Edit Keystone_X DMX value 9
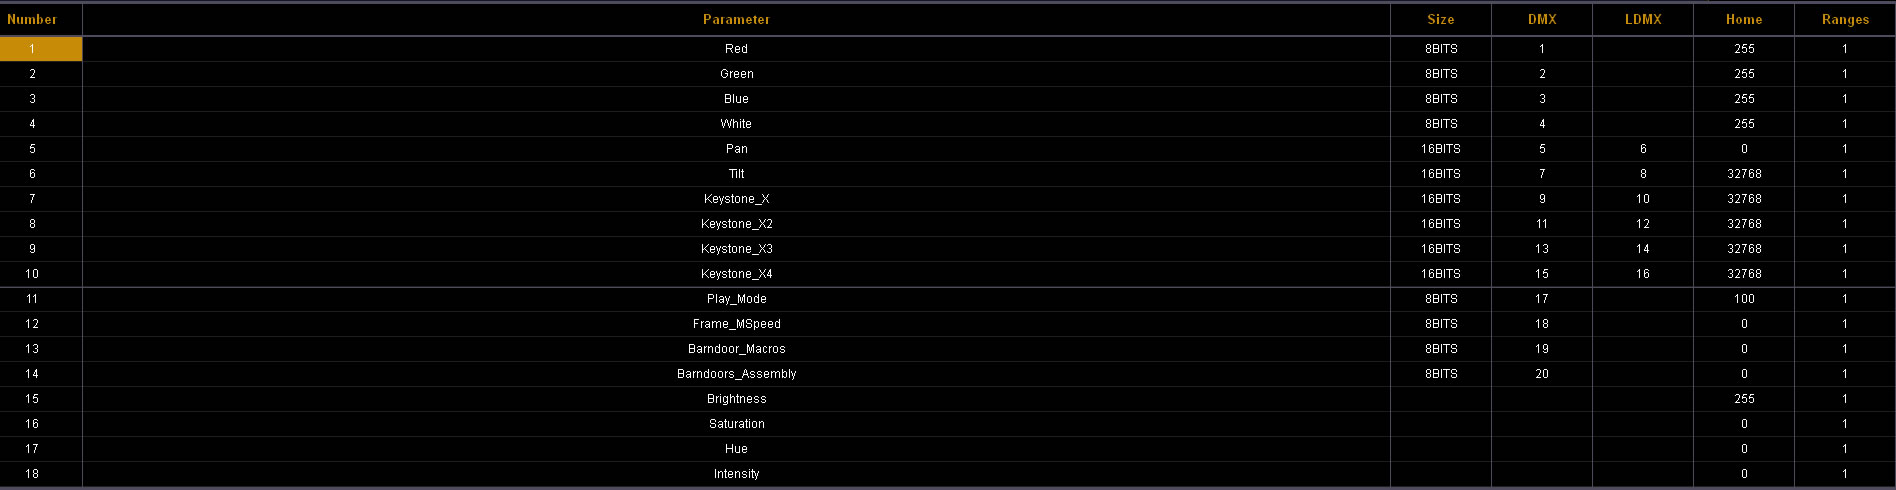The height and width of the screenshot is (490, 1896). tap(1542, 199)
